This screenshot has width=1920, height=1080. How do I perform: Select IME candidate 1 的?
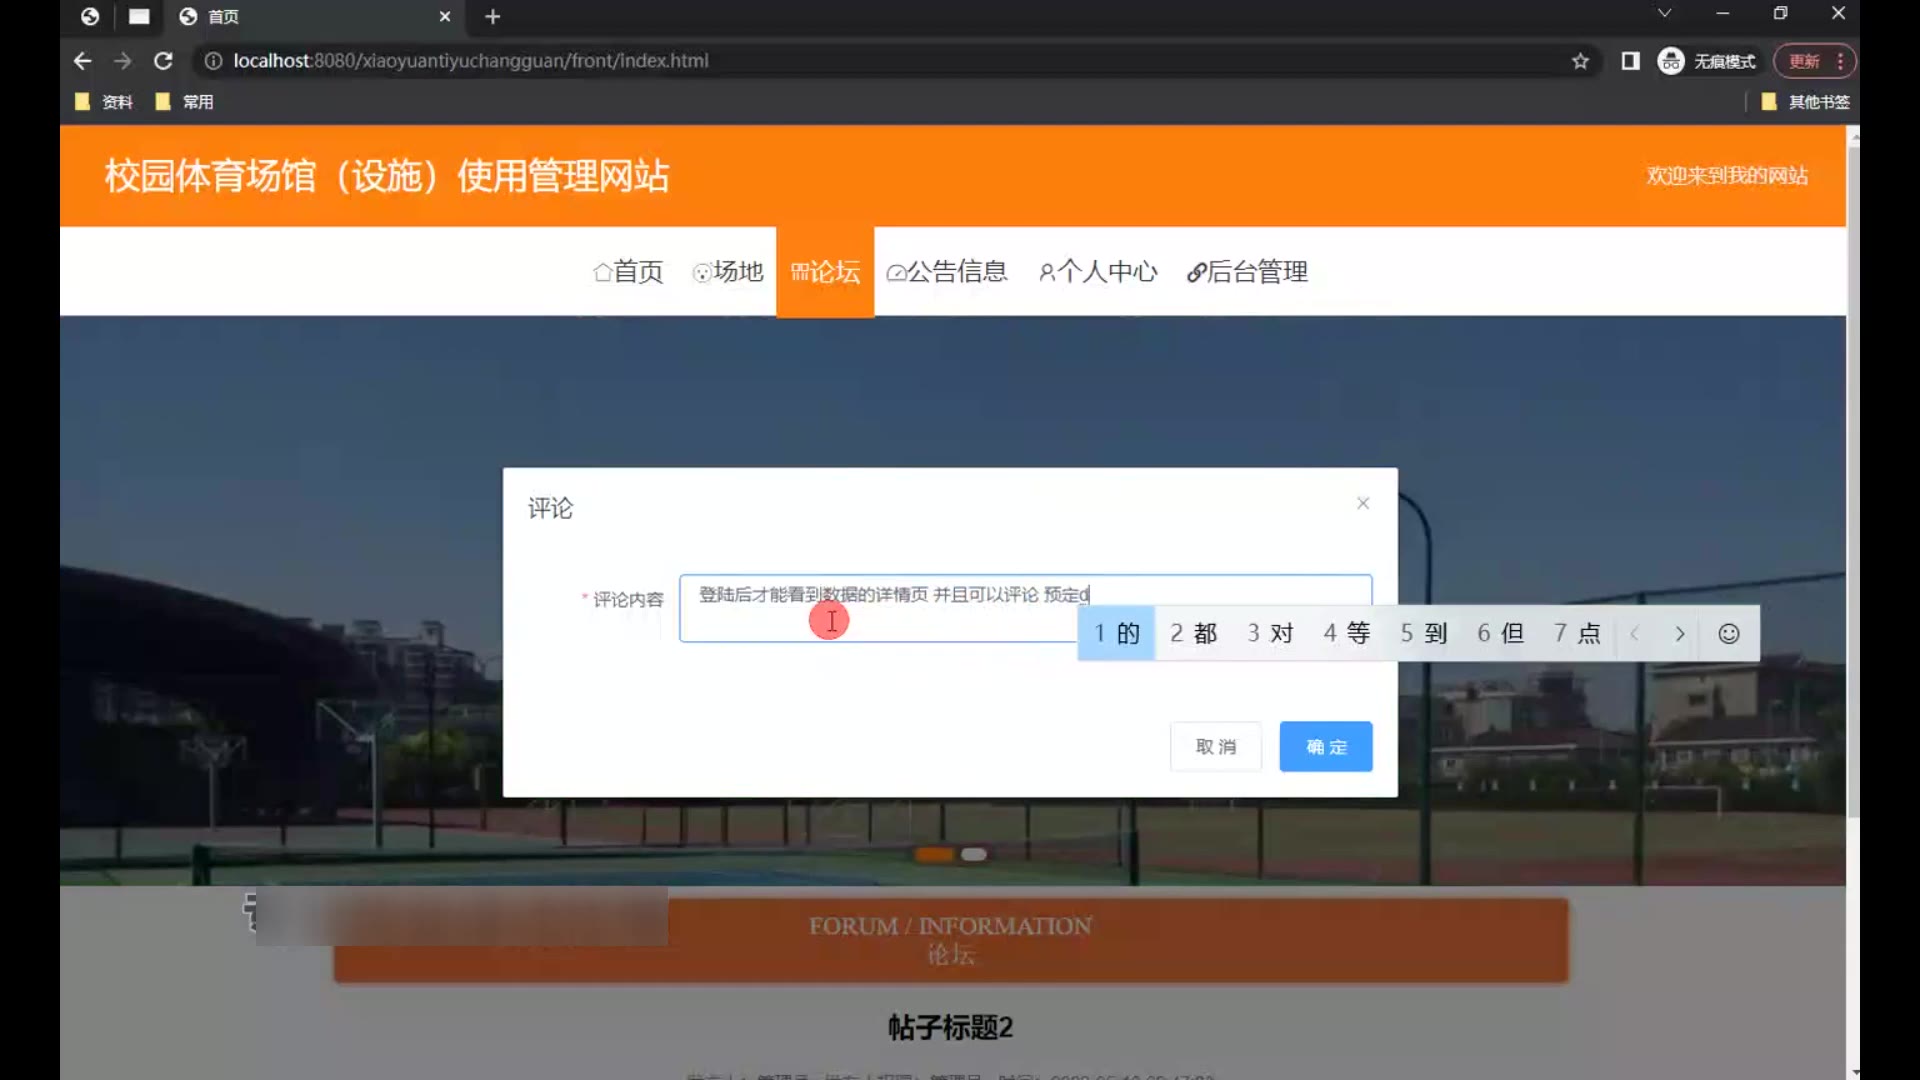point(1116,634)
